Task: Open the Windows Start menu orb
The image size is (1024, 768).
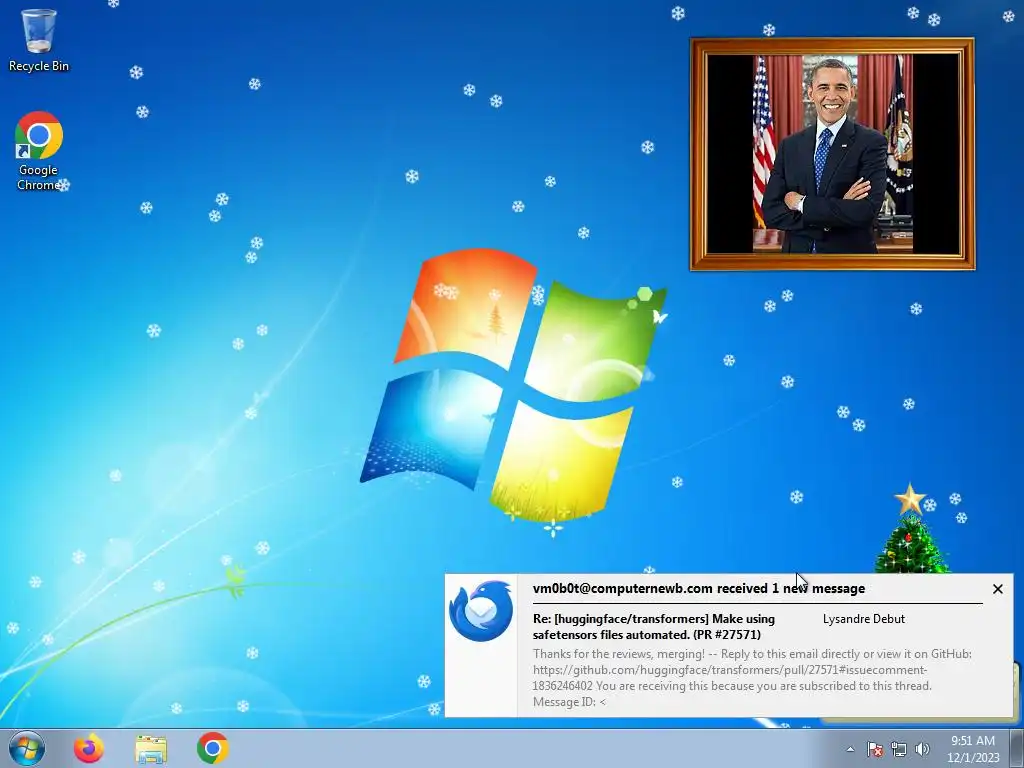Action: 27,748
